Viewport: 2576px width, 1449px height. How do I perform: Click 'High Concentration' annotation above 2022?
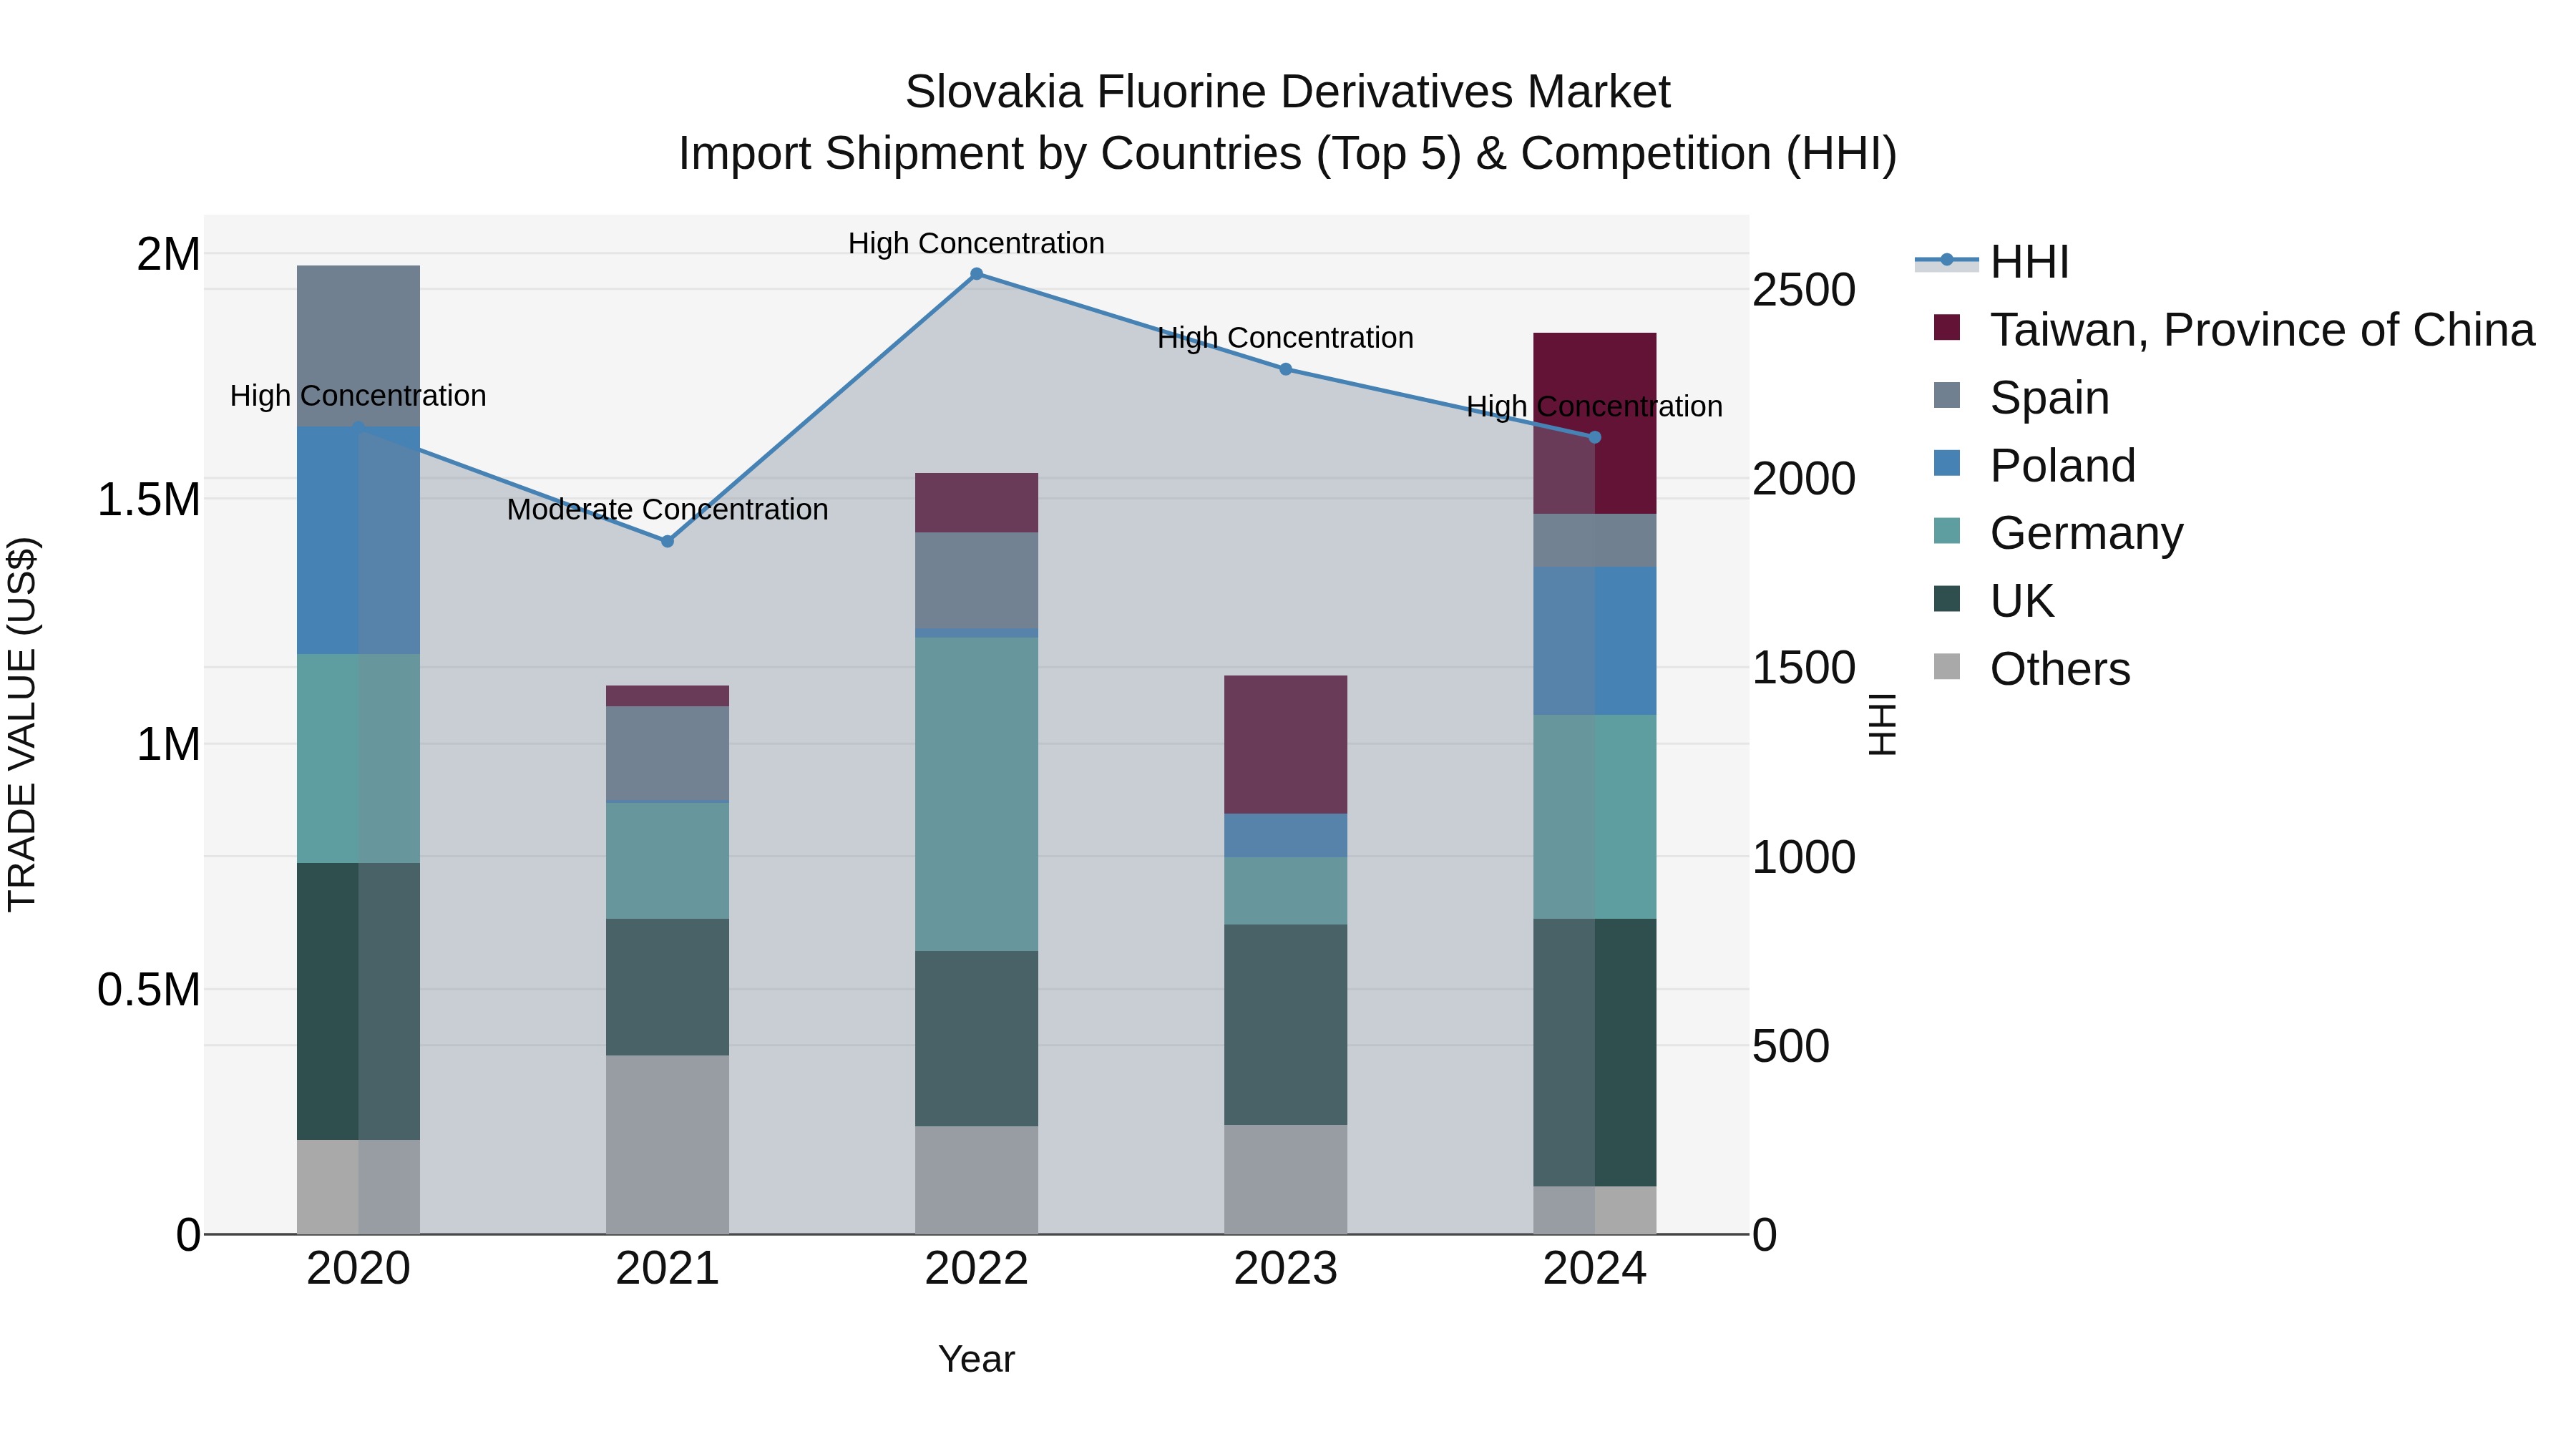[977, 243]
